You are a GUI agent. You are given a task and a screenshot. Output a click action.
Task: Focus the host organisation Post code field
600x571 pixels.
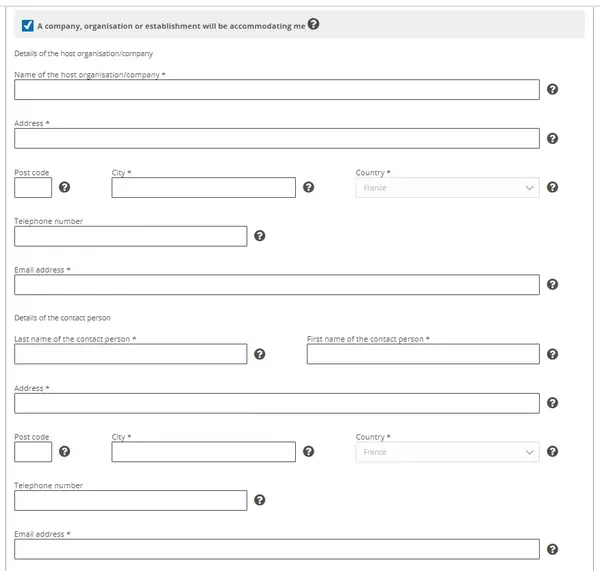(33, 188)
